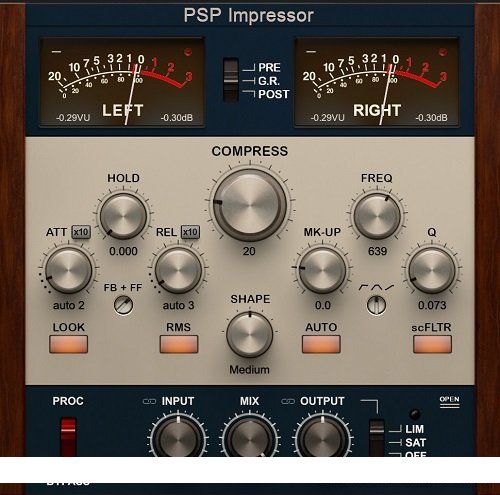This screenshot has width=500, height=495.
Task: Click the COMPRESS knob
Action: click(x=250, y=205)
